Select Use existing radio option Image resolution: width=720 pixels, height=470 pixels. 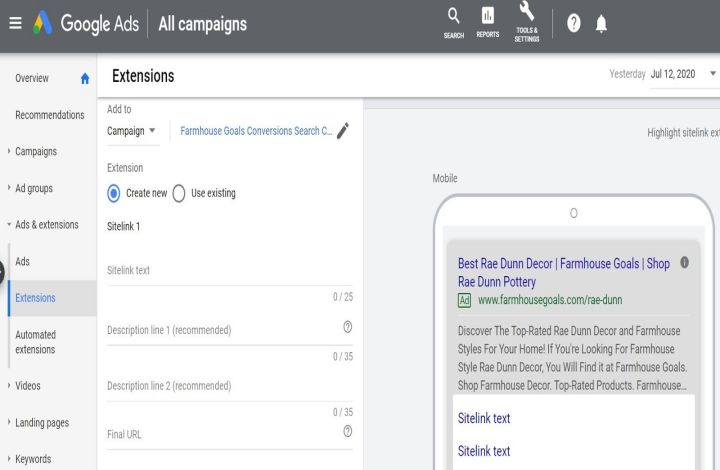(x=179, y=193)
